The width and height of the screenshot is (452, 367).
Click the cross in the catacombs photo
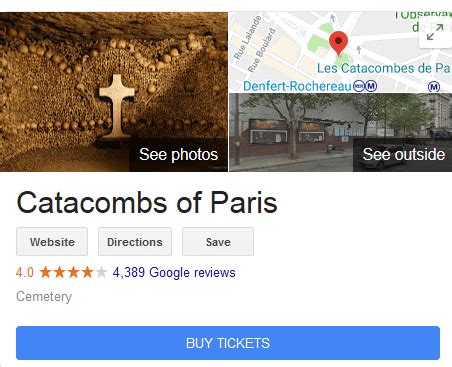[x=117, y=106]
